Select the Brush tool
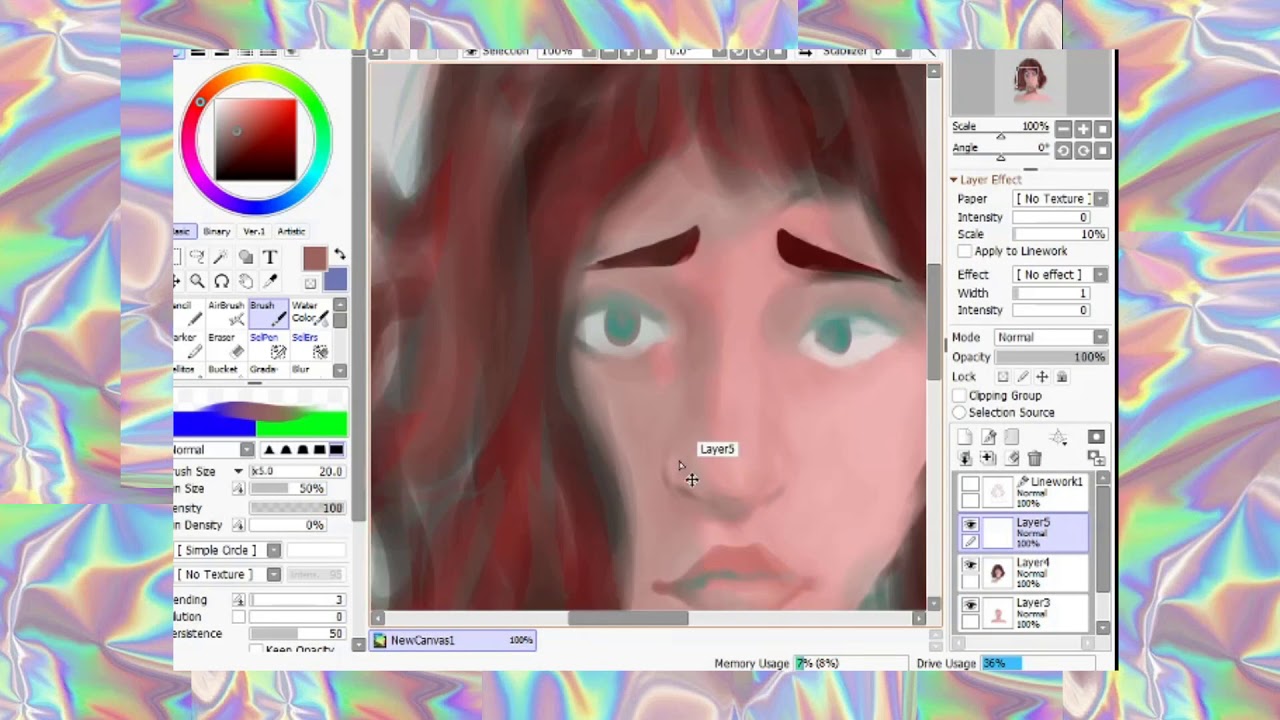This screenshot has height=720, width=1280. tap(268, 313)
